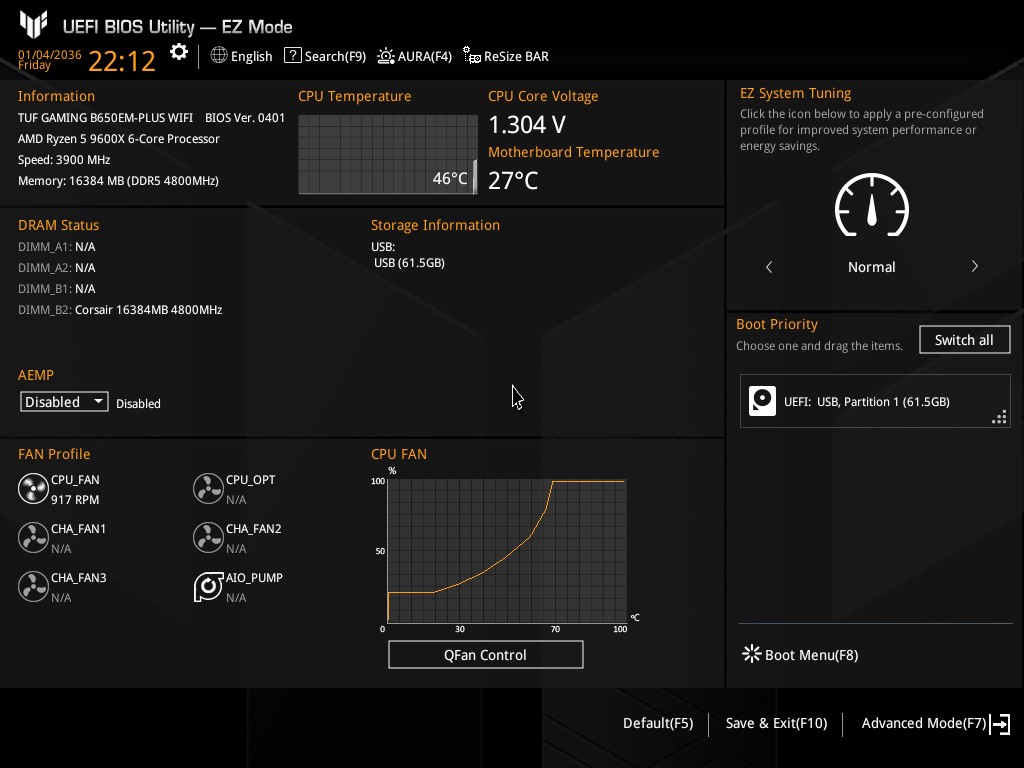The image size is (1024, 768).
Task: Click the CPU temperature vertical level bar
Action: [x=475, y=176]
